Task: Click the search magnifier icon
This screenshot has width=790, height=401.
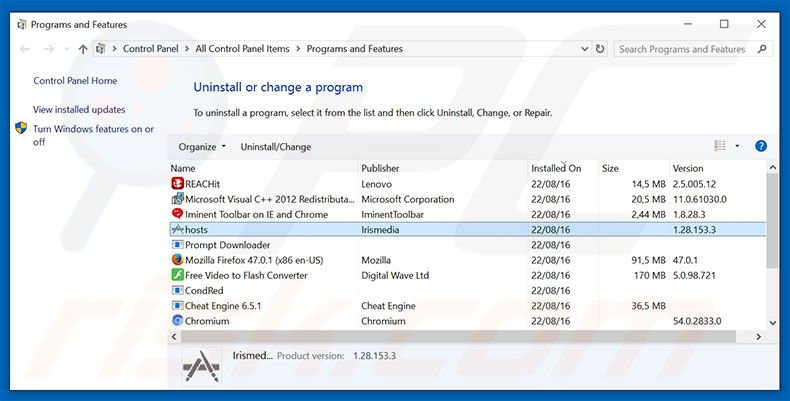Action: (762, 49)
